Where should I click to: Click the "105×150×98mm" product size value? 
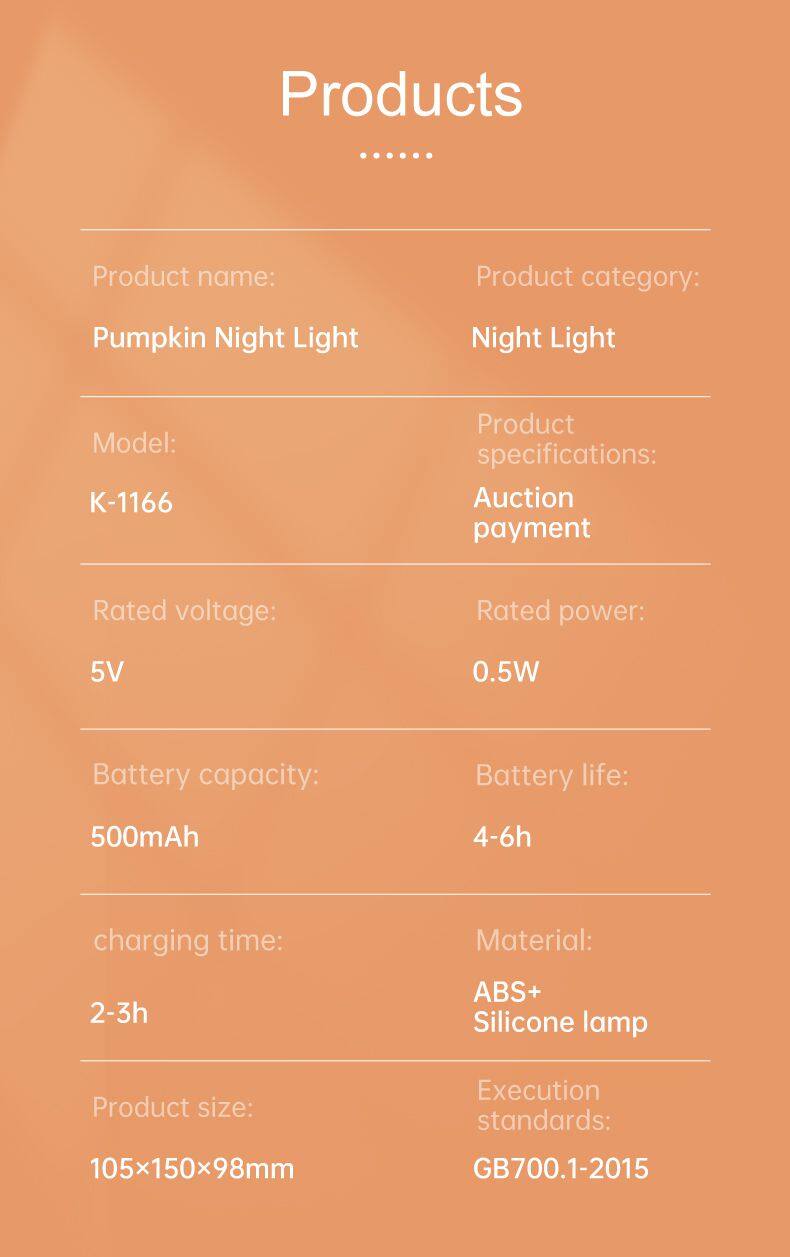[x=192, y=1168]
